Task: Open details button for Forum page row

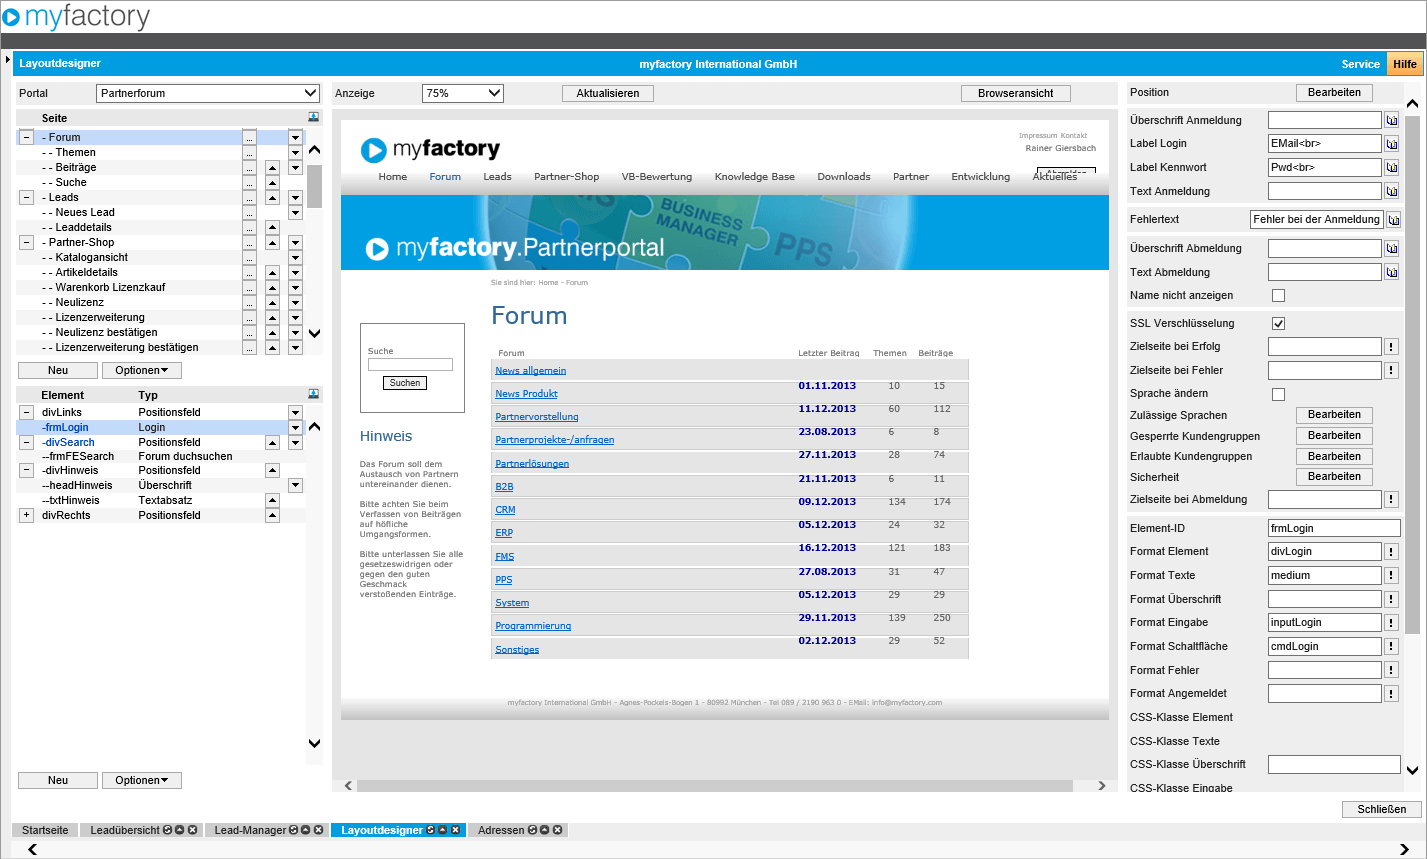Action: 249,138
